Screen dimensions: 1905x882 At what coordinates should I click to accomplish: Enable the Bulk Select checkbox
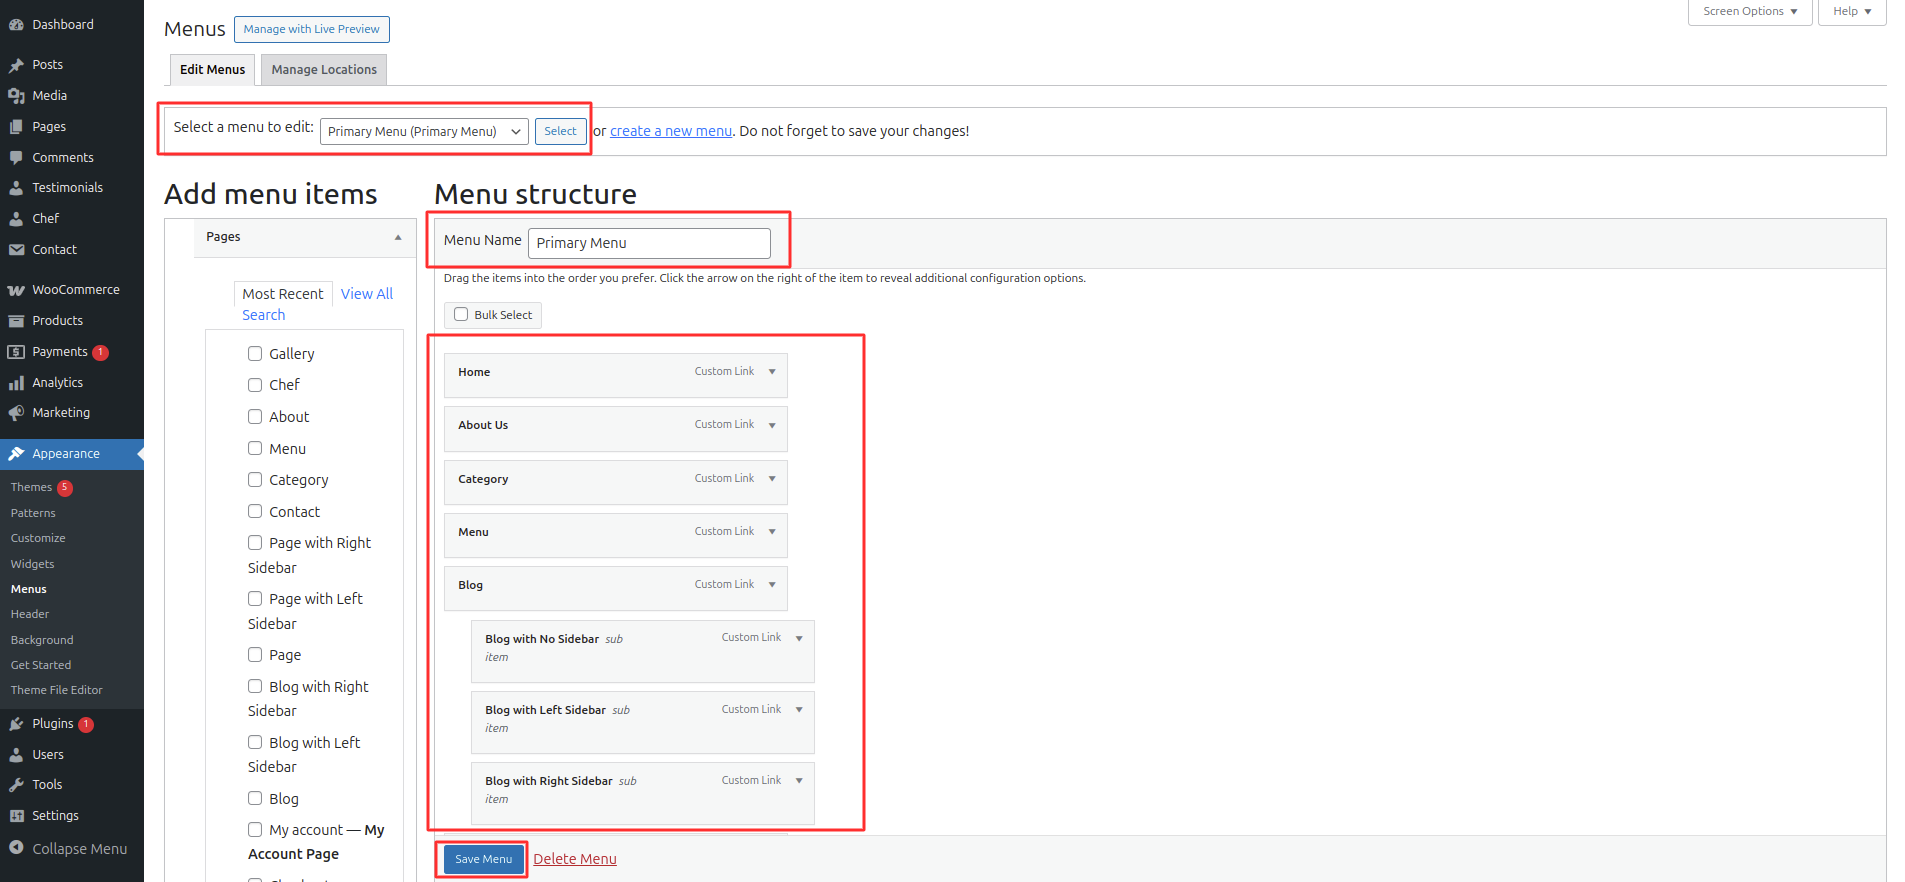click(x=461, y=315)
